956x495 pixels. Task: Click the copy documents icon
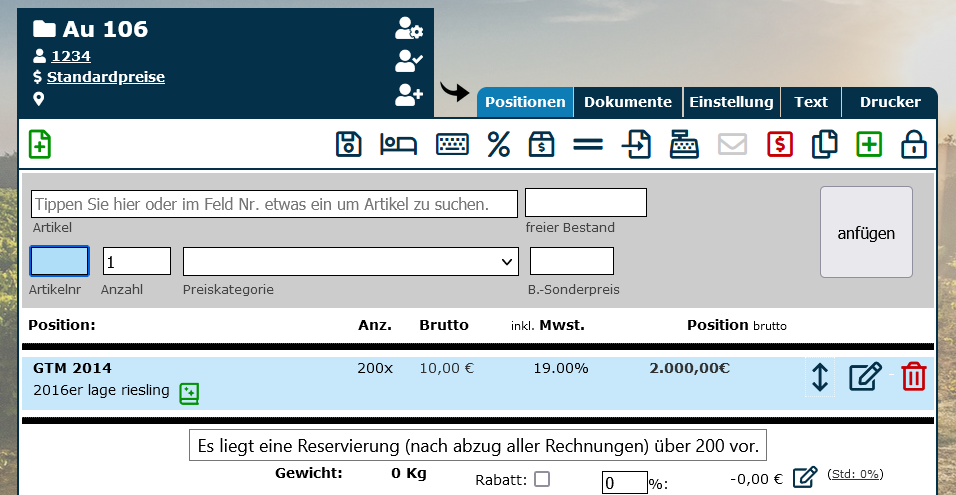click(x=825, y=145)
